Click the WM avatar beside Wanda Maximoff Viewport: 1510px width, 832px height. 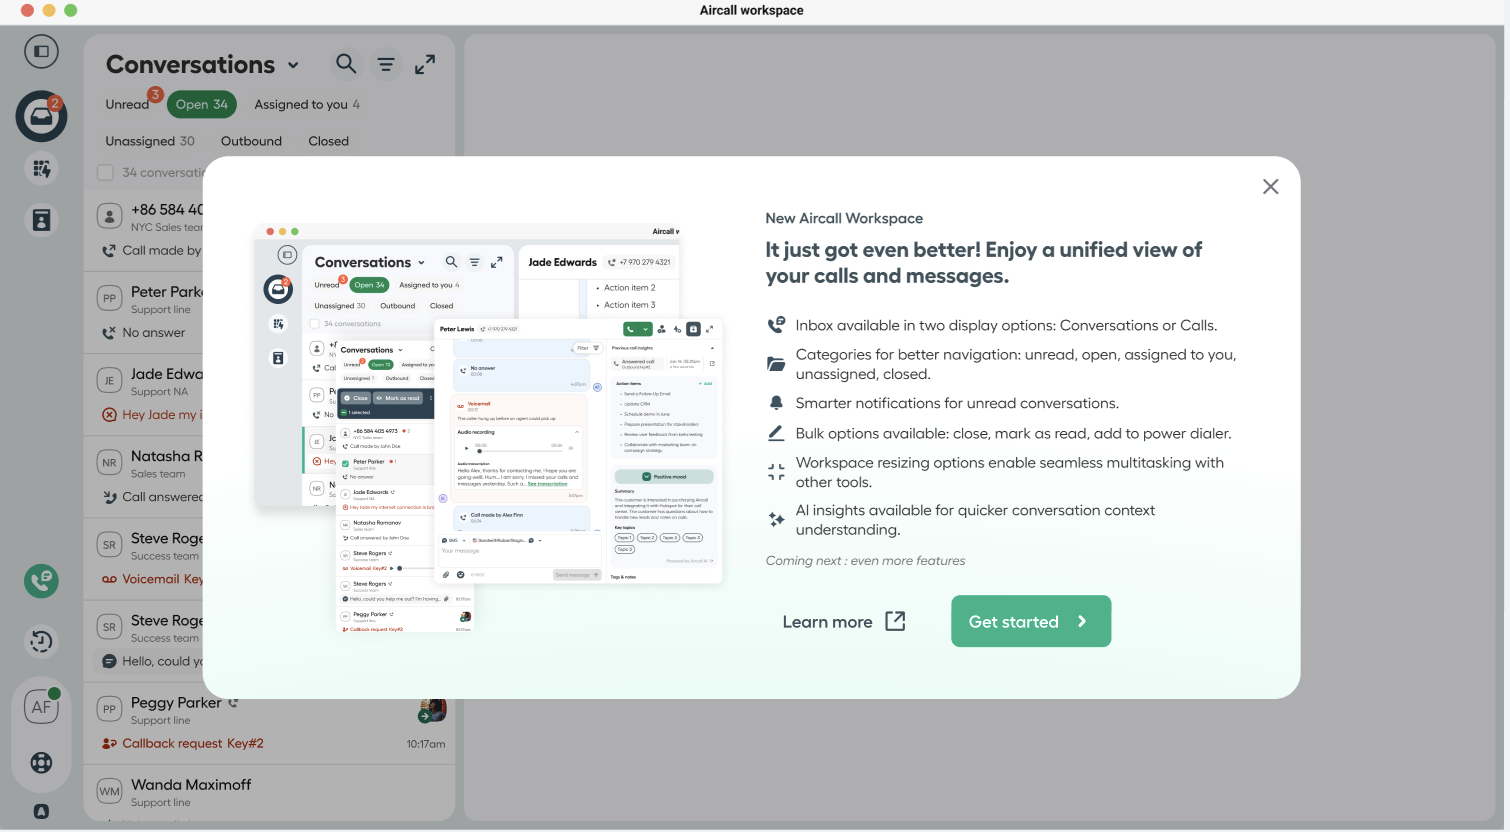[109, 791]
